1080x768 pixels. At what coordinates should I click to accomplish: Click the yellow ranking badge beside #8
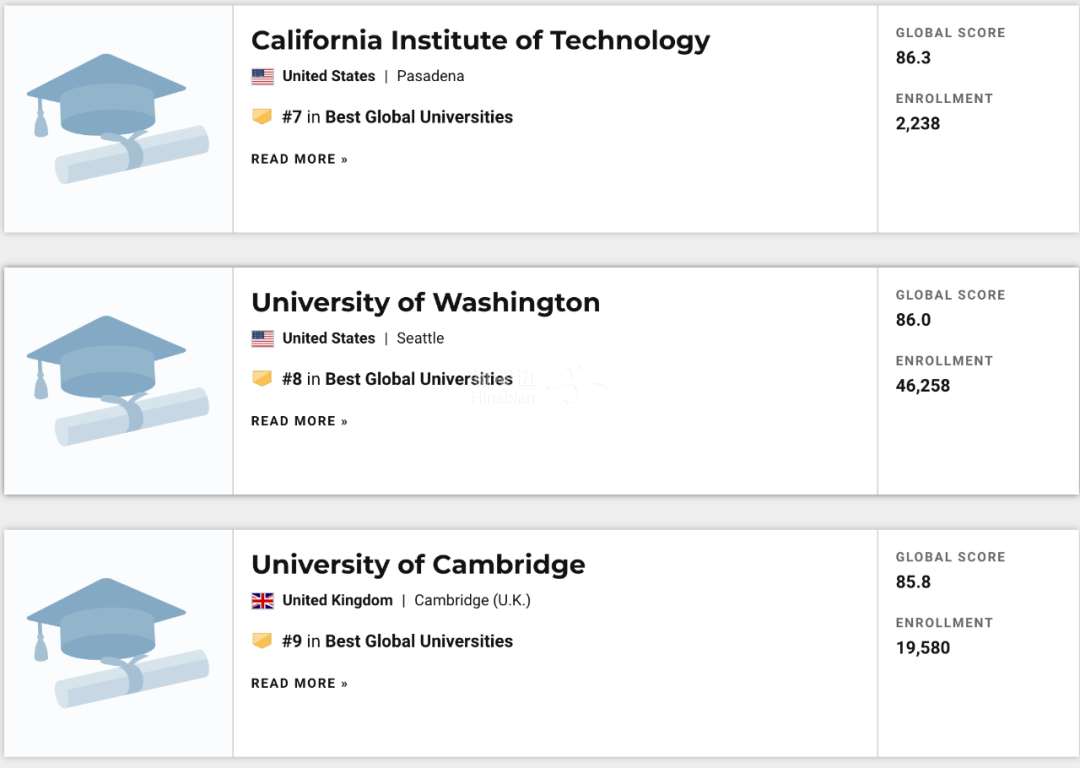pos(262,379)
